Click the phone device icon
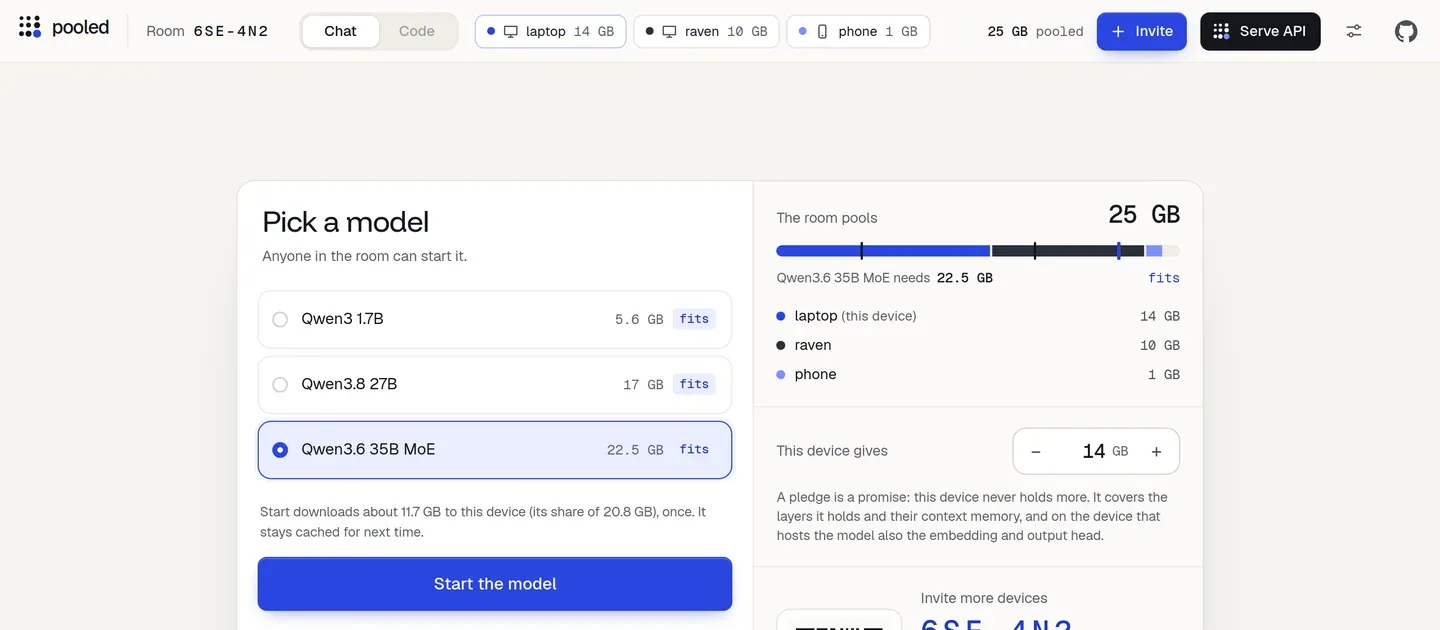The image size is (1440, 630). (x=822, y=31)
